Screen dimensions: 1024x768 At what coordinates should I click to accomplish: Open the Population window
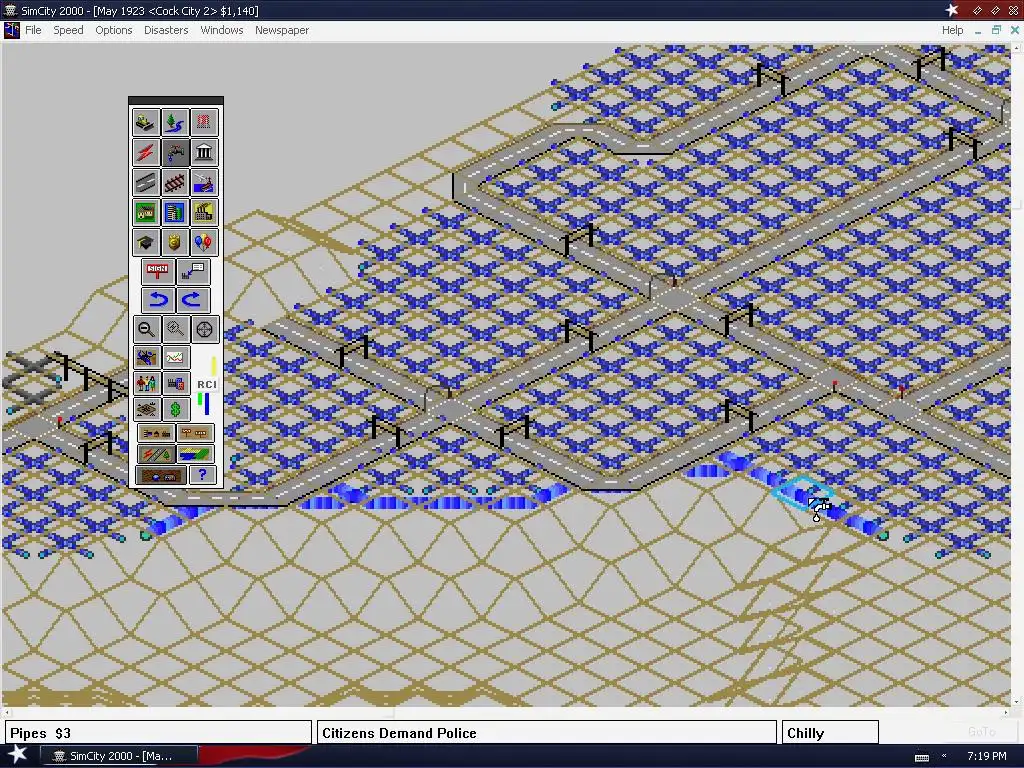point(146,383)
